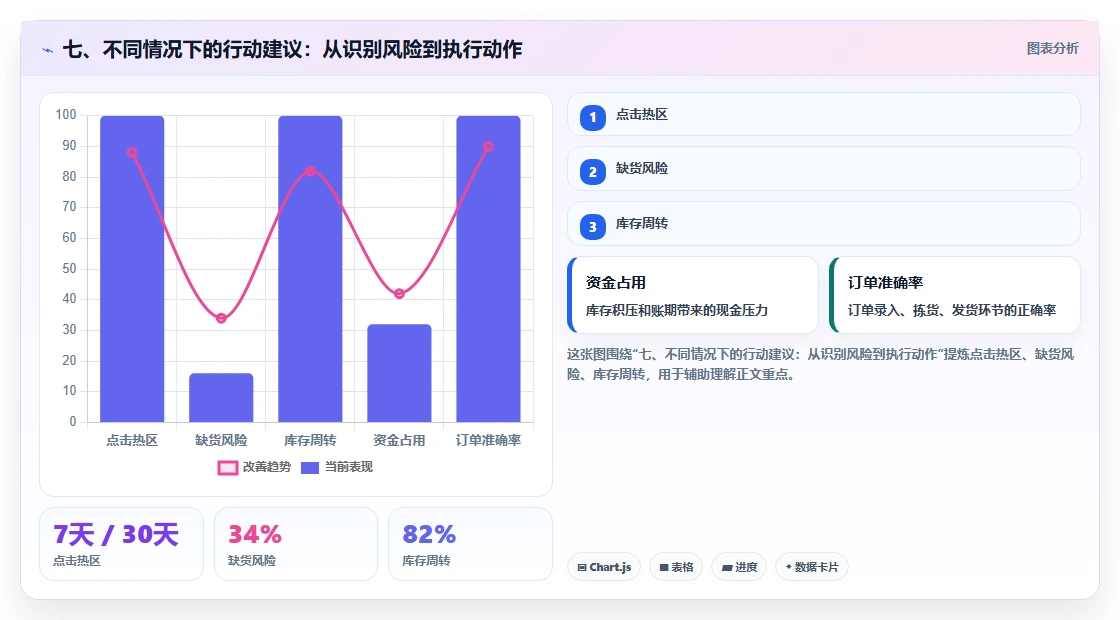Click the 订单准确率 x-axis label

click(489, 441)
